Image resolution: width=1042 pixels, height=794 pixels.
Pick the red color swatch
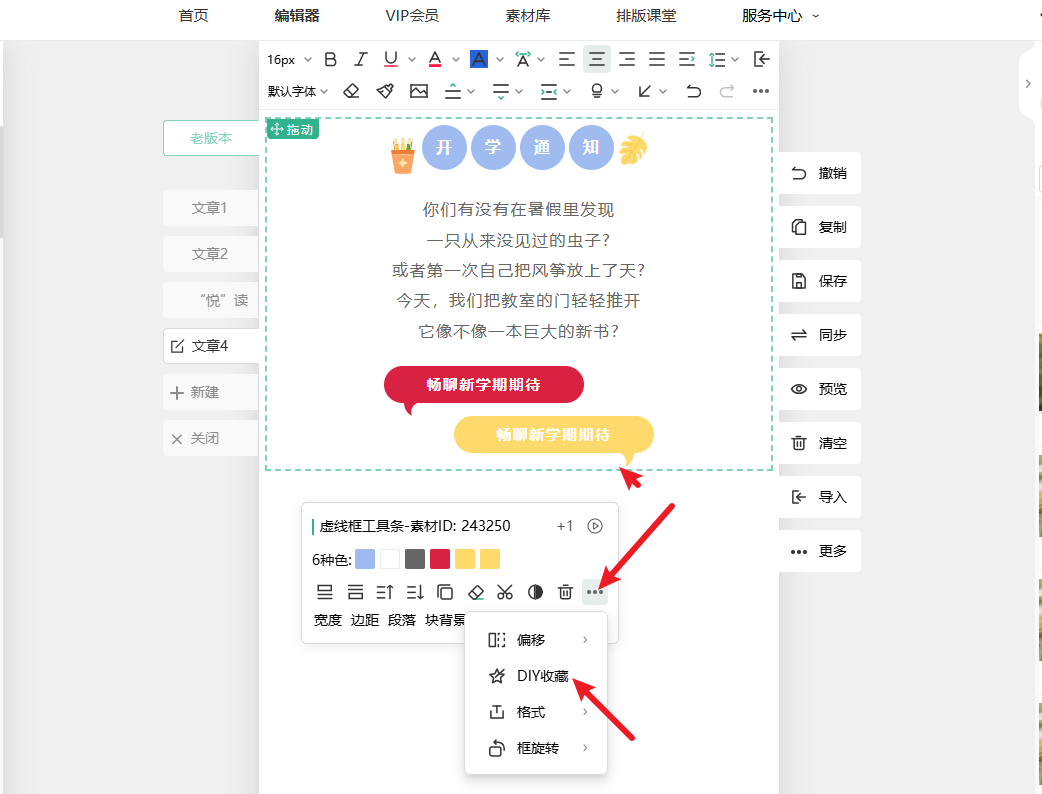tap(440, 559)
